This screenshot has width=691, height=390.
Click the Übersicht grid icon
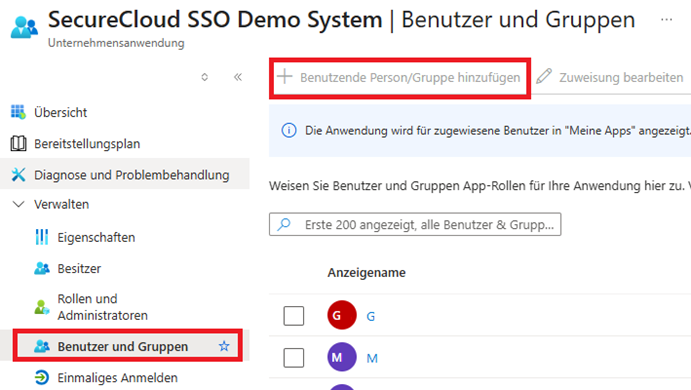pyautogui.click(x=18, y=112)
